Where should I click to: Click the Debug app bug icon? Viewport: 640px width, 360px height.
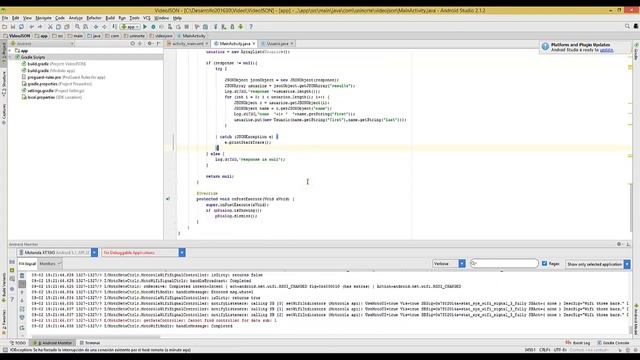click(153, 27)
